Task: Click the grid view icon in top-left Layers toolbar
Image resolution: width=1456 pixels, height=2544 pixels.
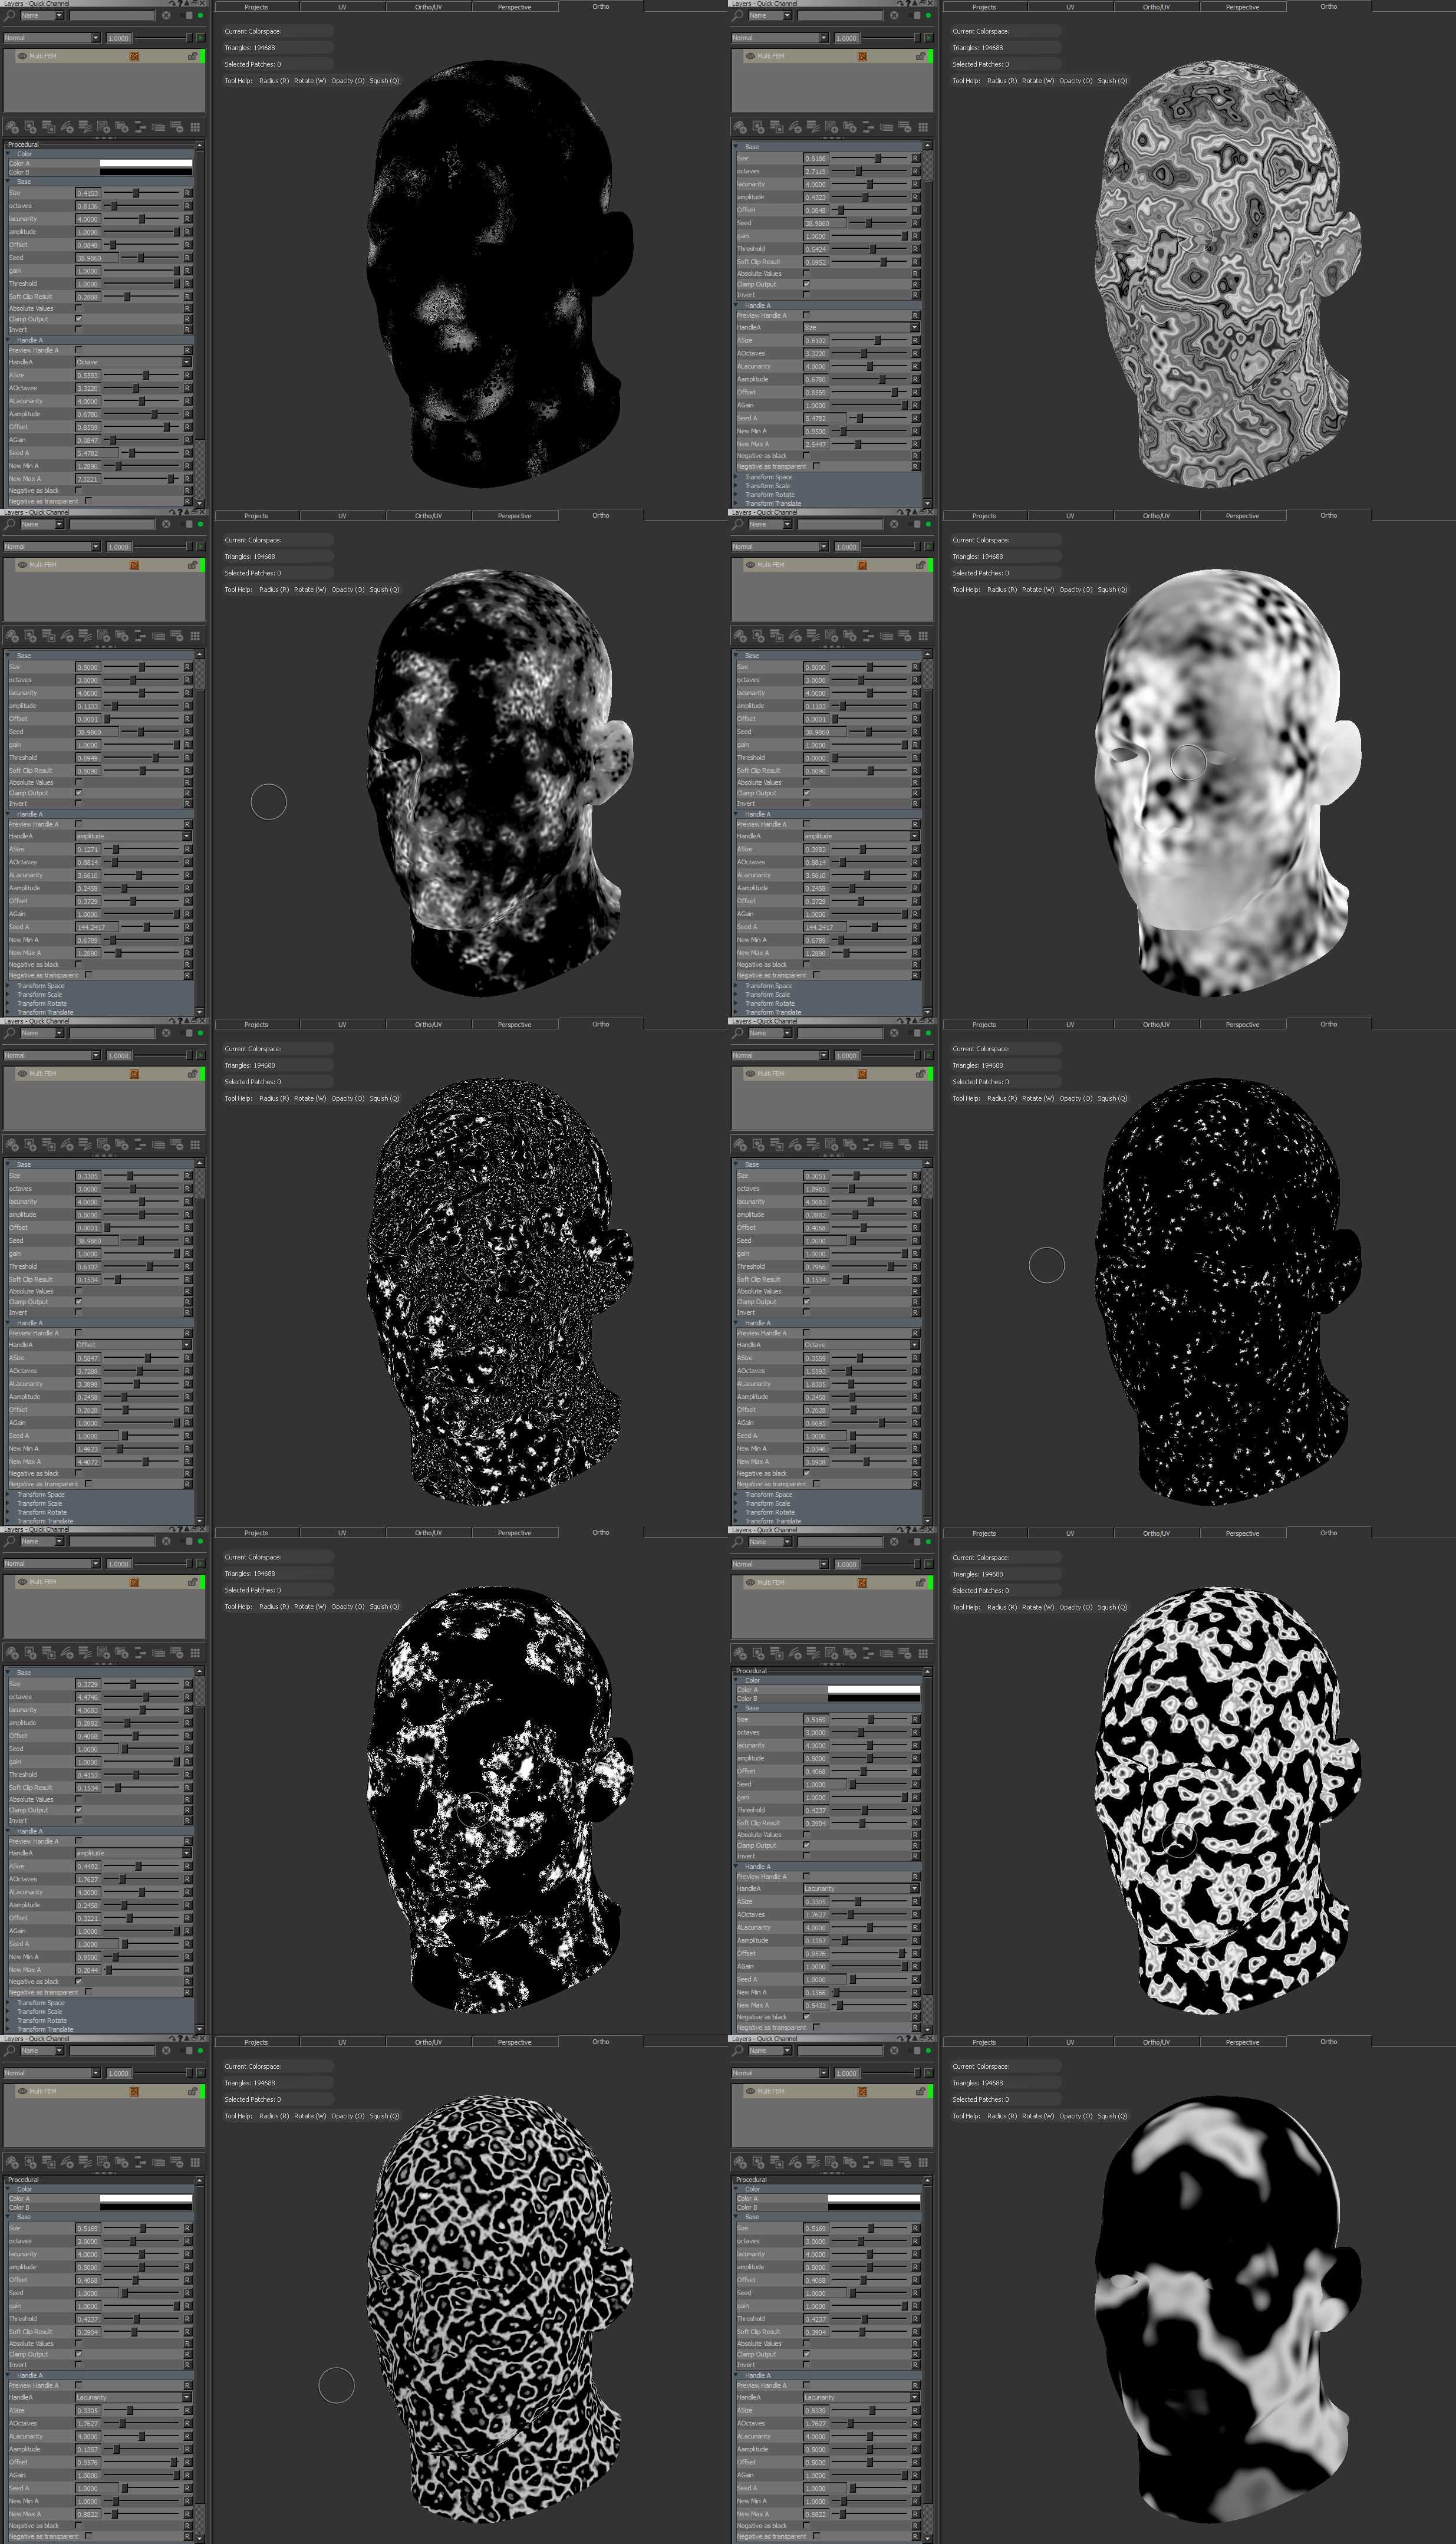Action: pos(195,128)
